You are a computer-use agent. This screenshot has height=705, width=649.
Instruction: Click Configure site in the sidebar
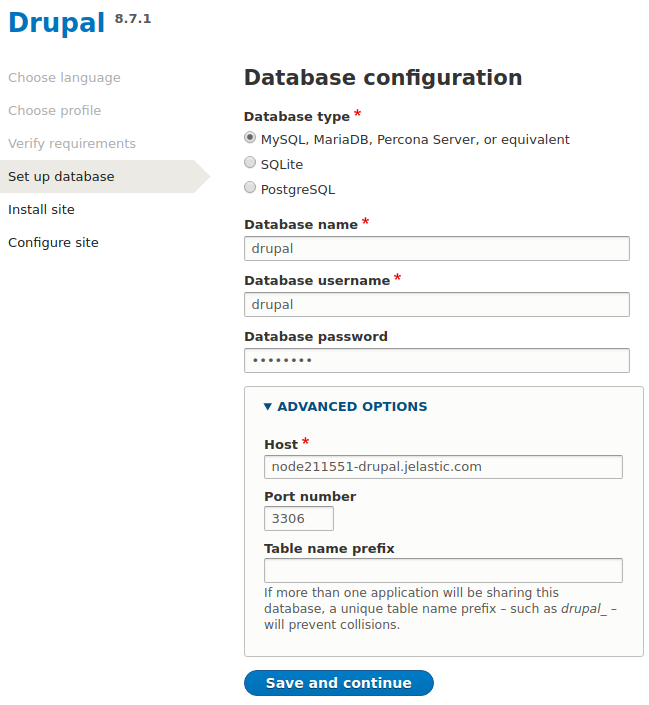pos(53,243)
